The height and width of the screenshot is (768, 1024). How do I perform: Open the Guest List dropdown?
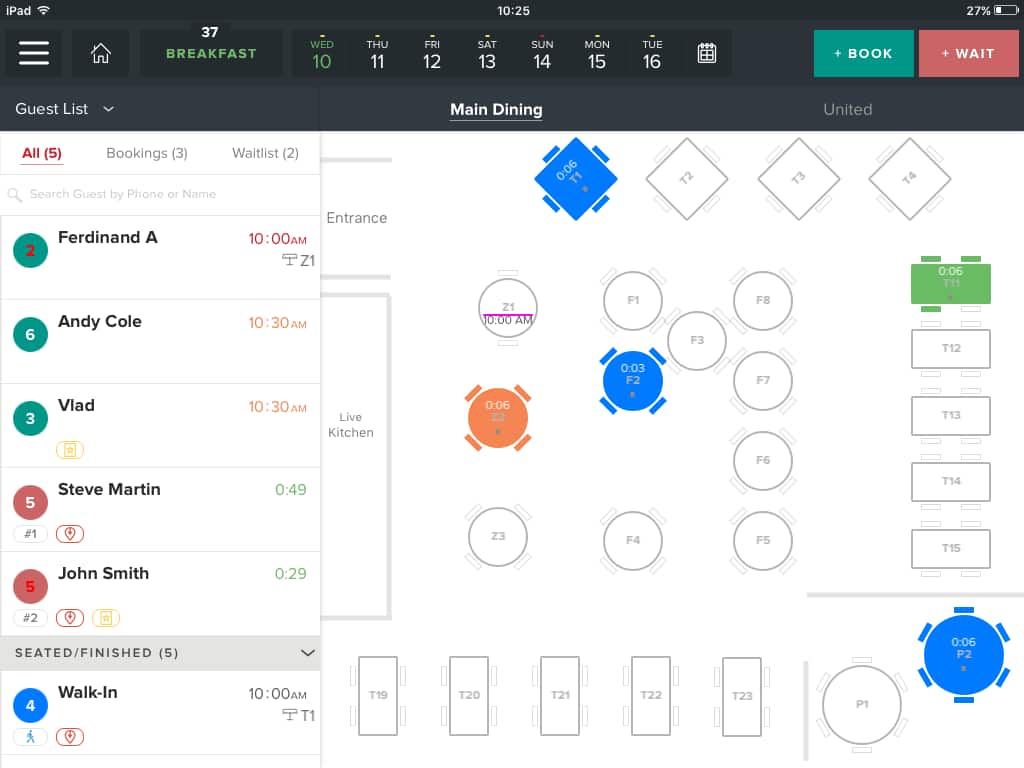point(65,109)
